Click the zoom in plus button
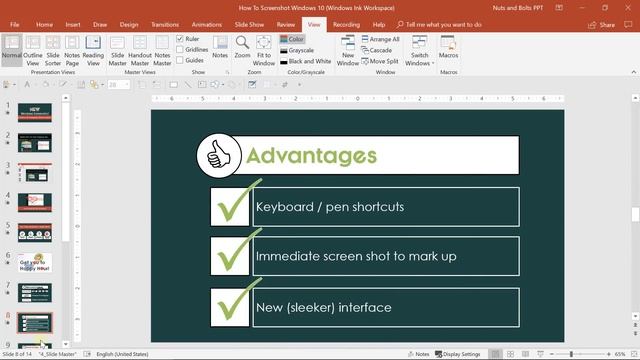This screenshot has height=360, width=640. point(609,354)
